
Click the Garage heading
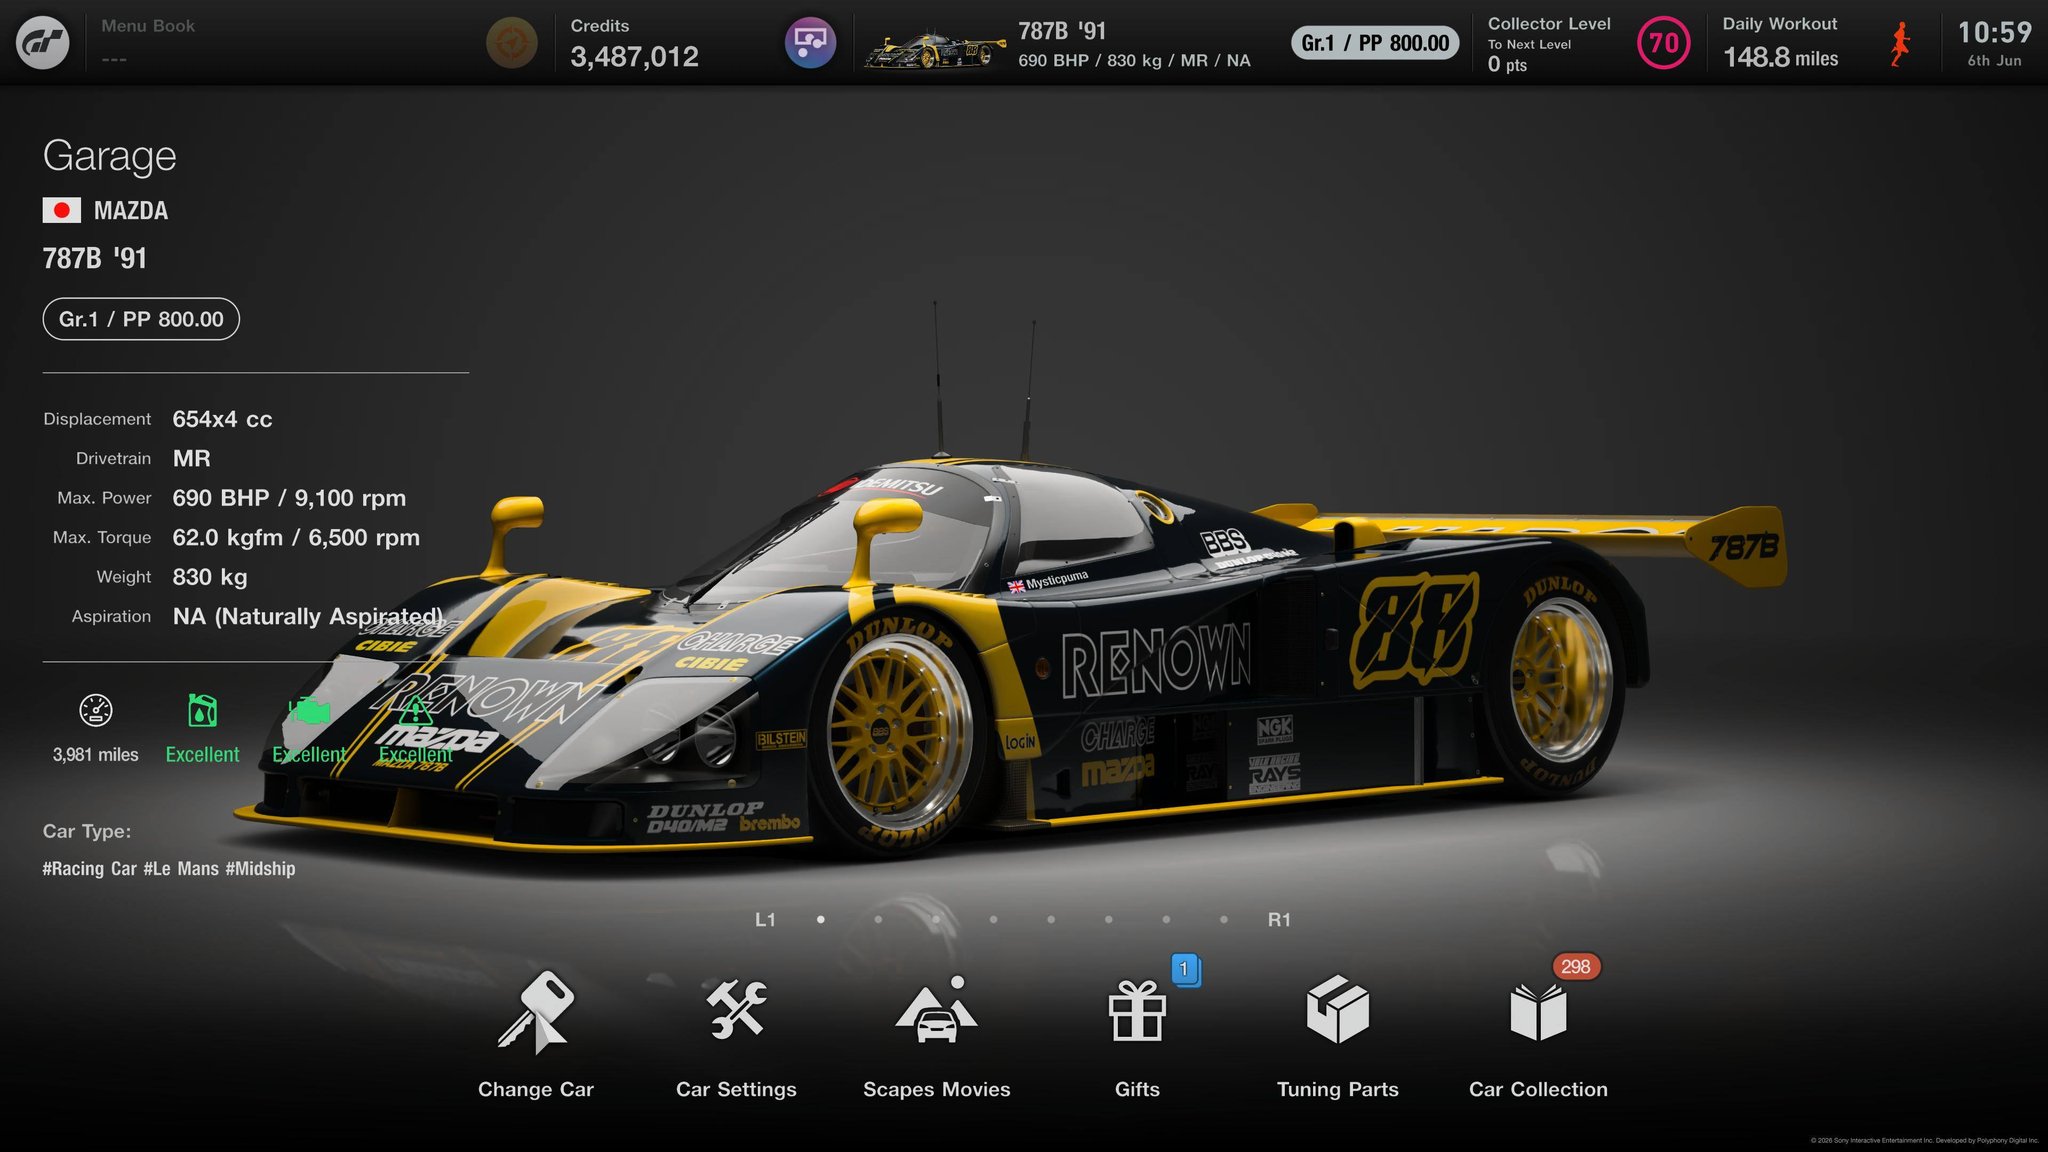tap(110, 156)
